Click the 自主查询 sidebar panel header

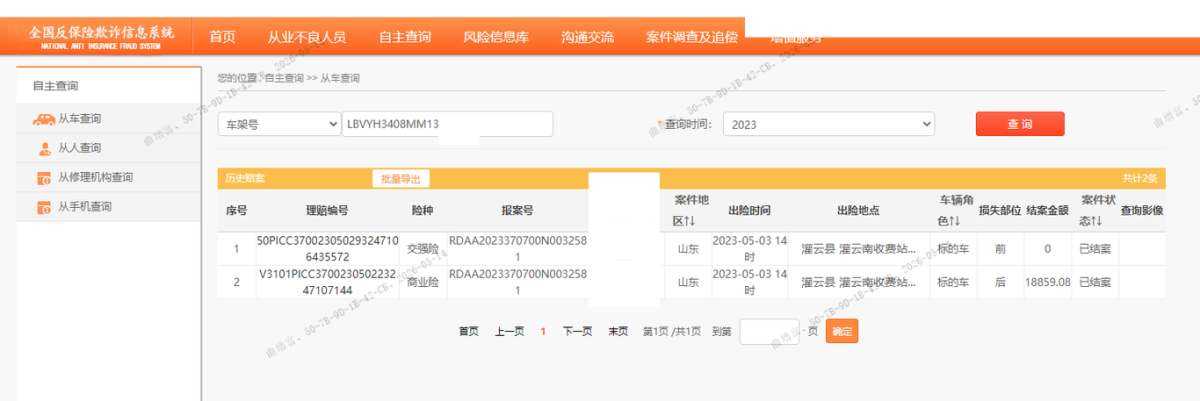point(108,86)
